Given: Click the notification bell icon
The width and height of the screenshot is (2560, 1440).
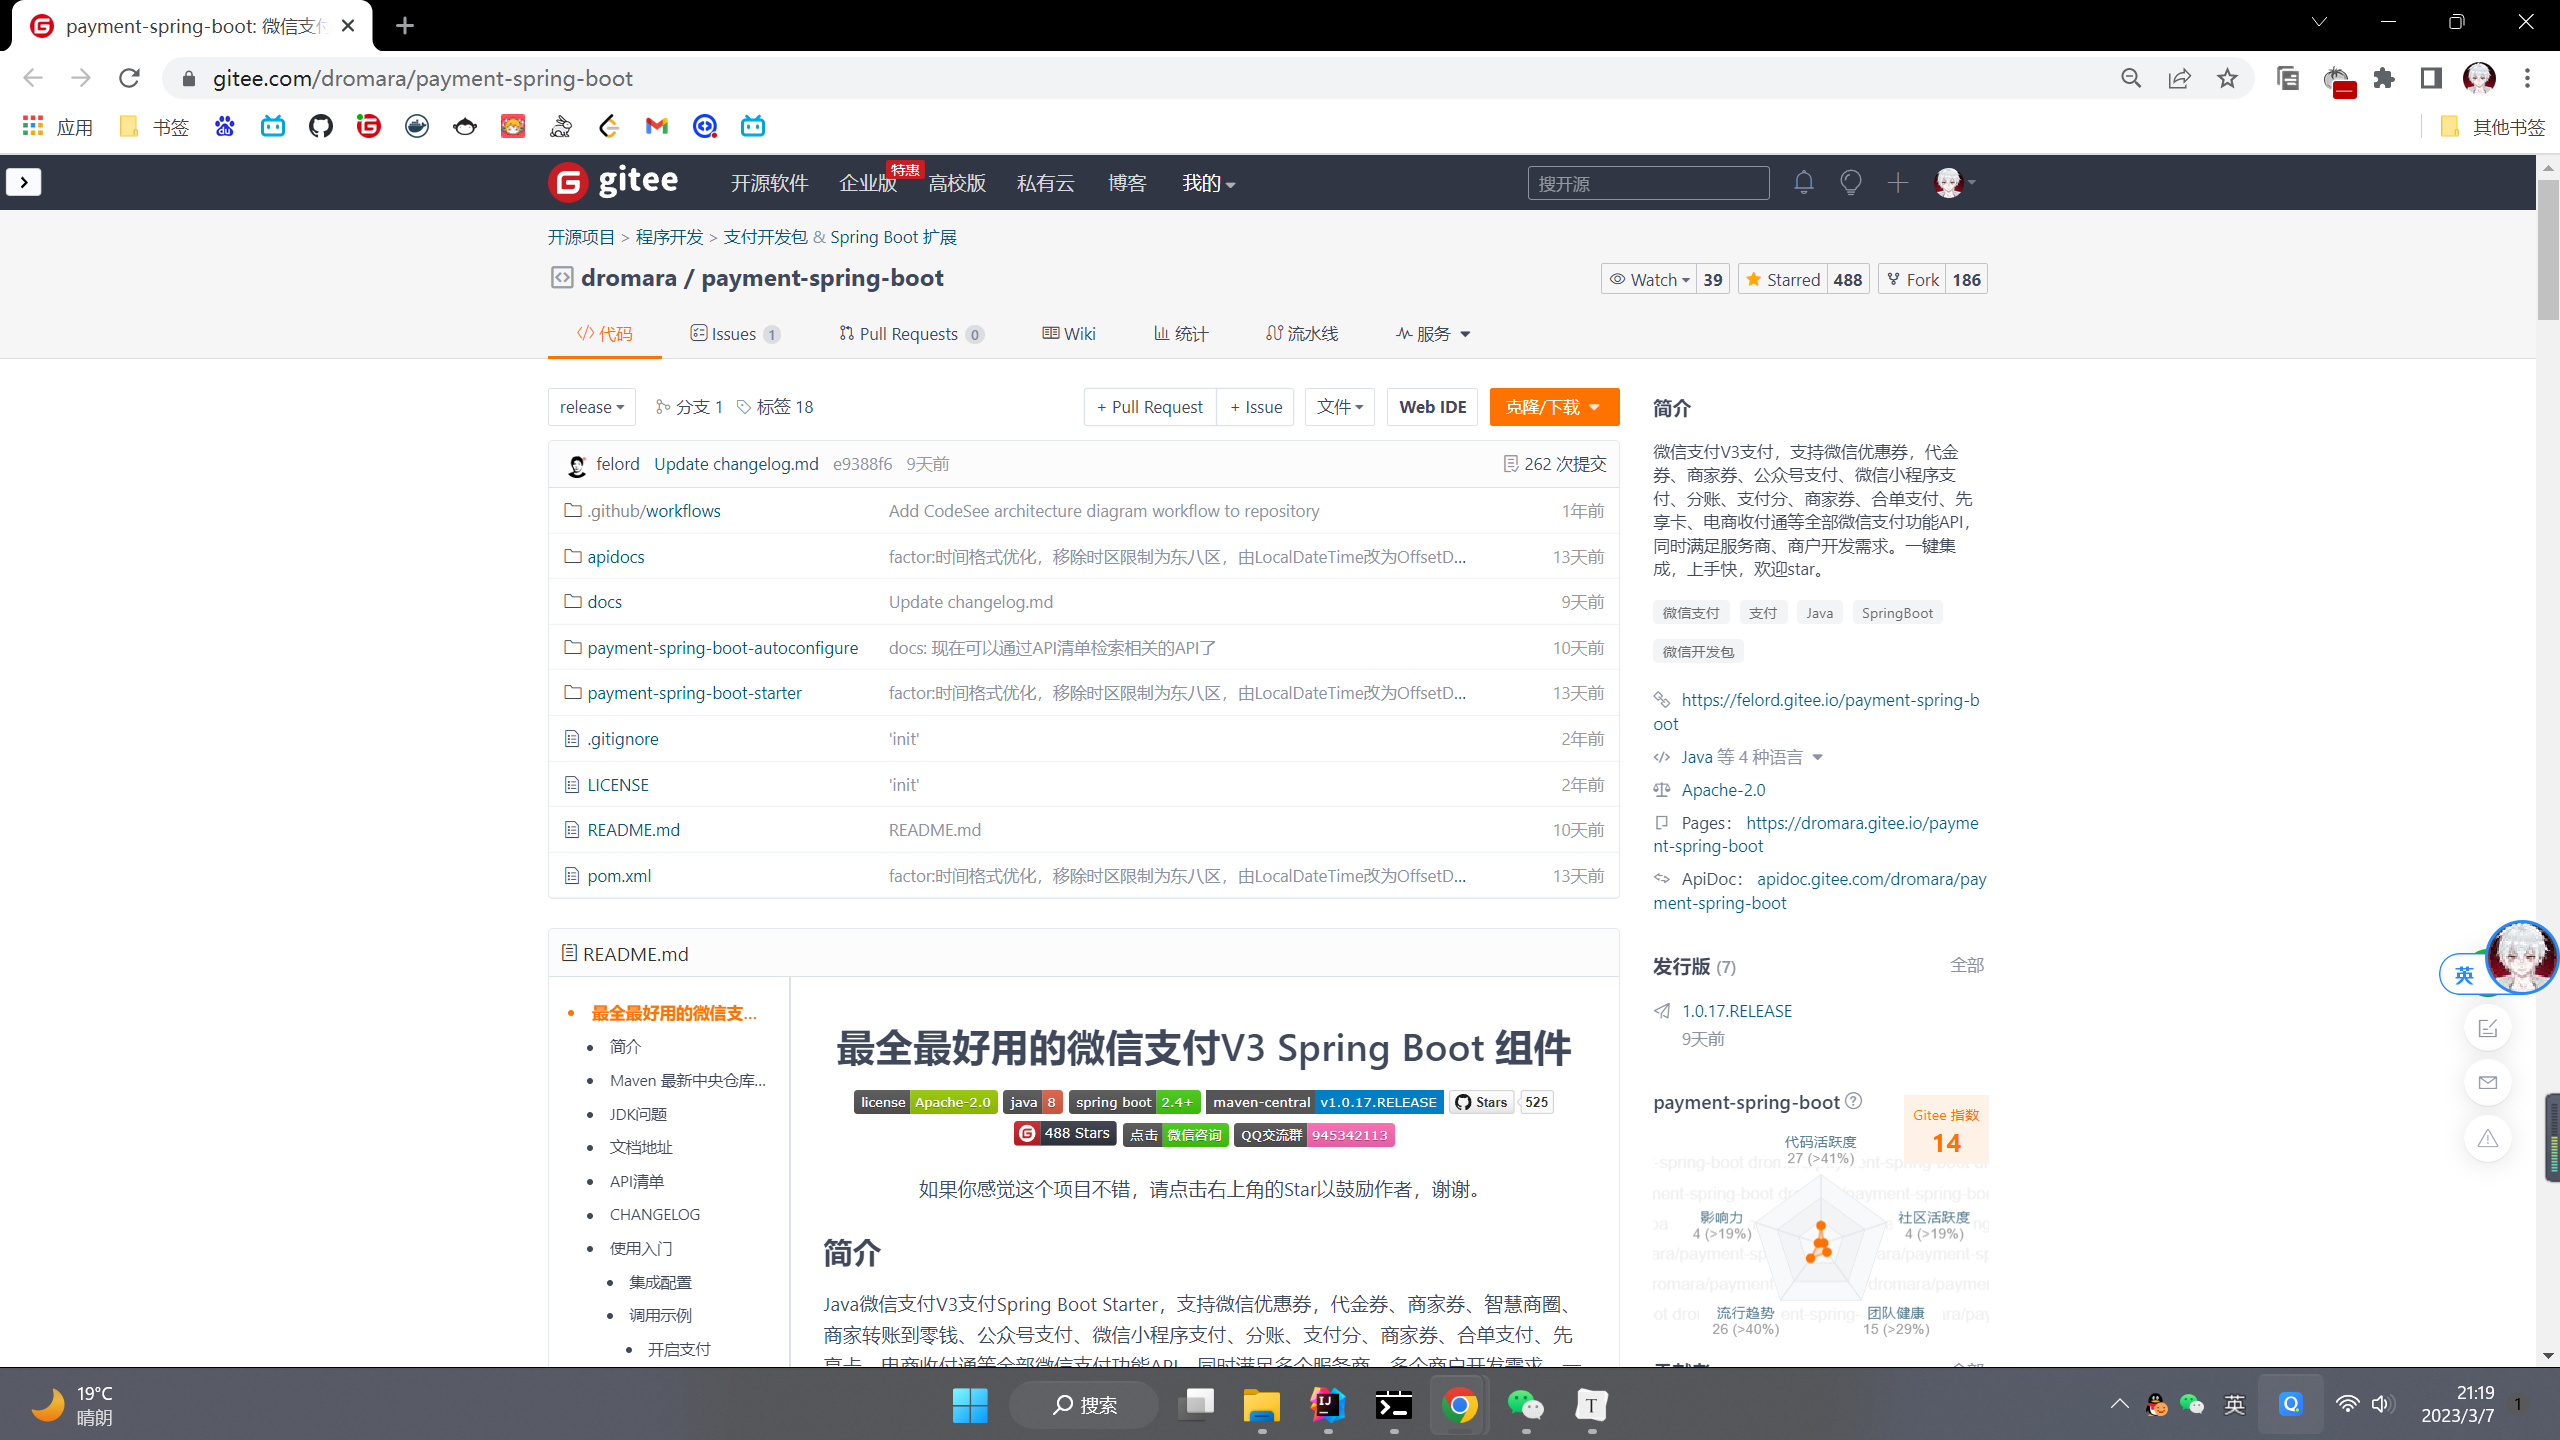Looking at the screenshot, I should click(1803, 183).
